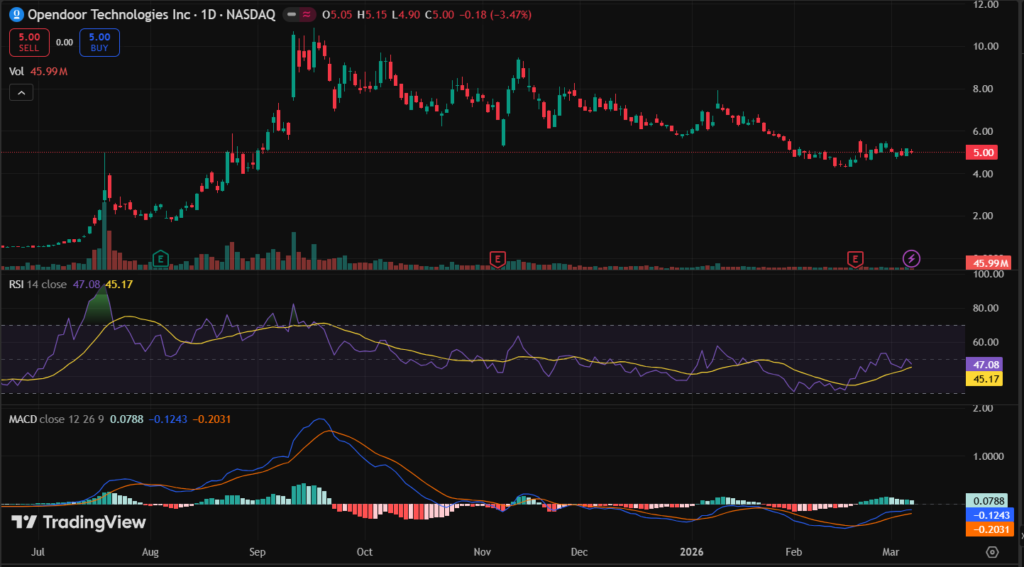Click the Sep label on time axis
Image resolution: width=1024 pixels, height=567 pixels.
tap(257, 551)
